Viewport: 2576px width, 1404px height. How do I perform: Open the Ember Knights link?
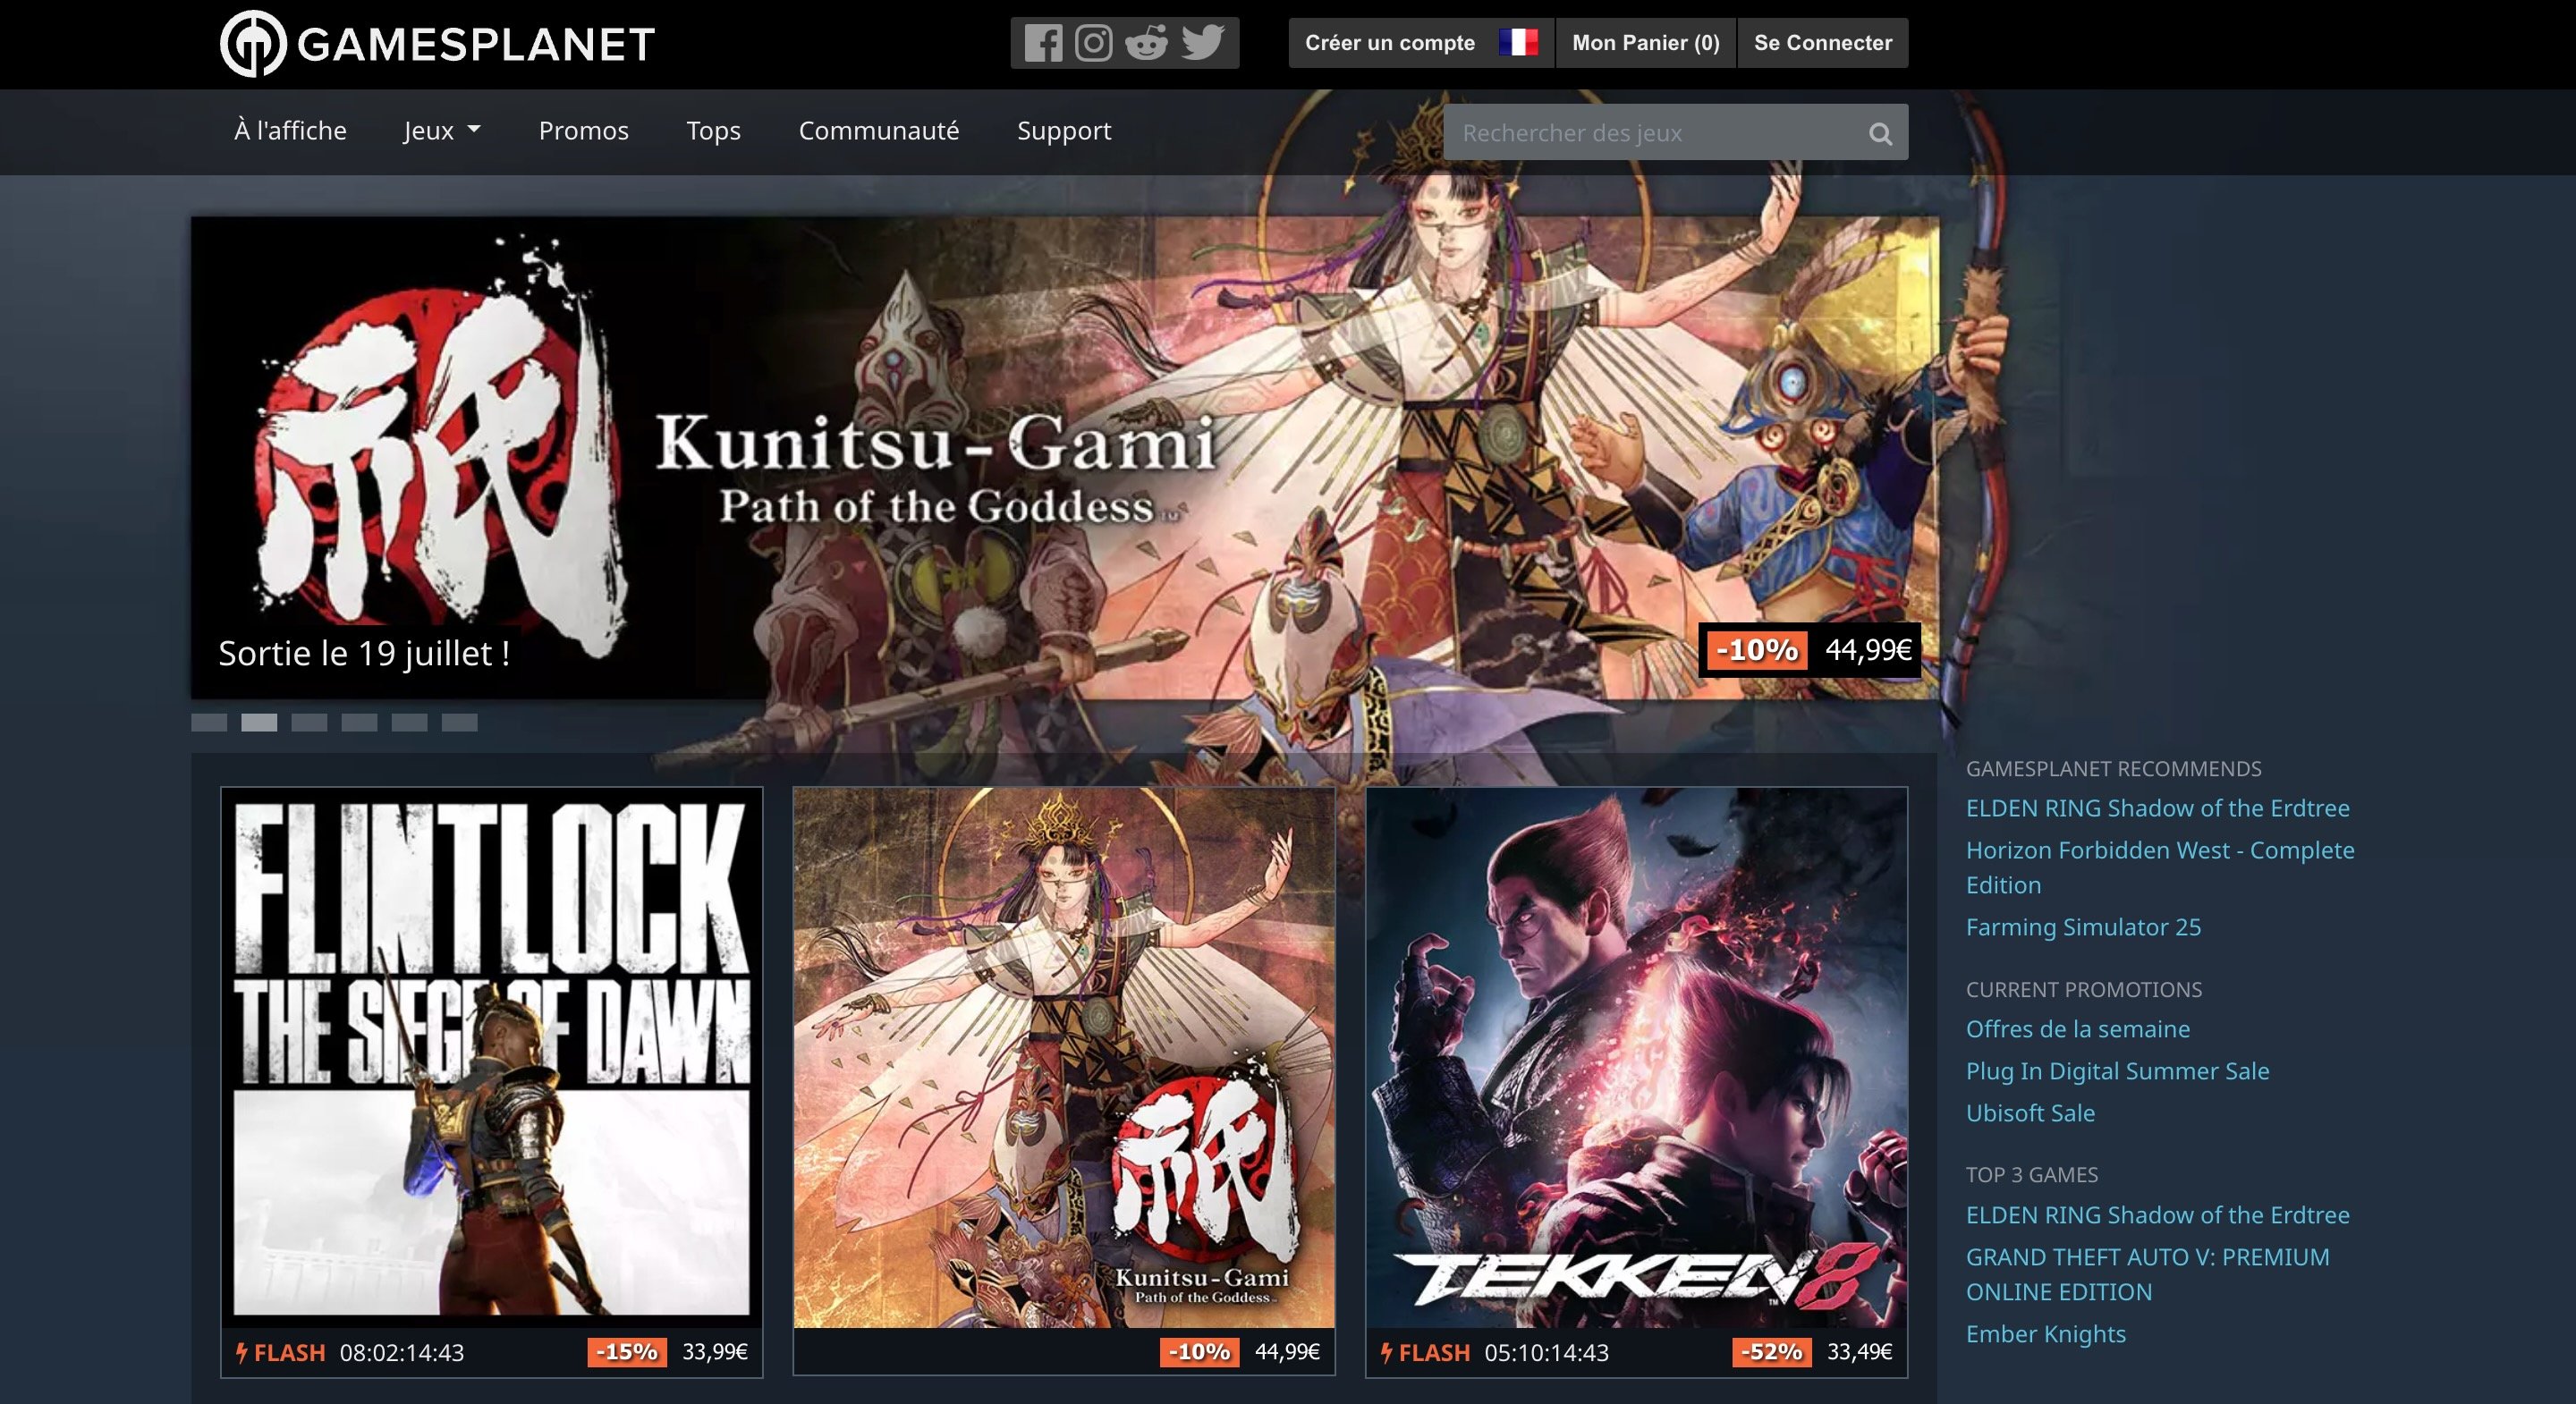point(2046,1334)
